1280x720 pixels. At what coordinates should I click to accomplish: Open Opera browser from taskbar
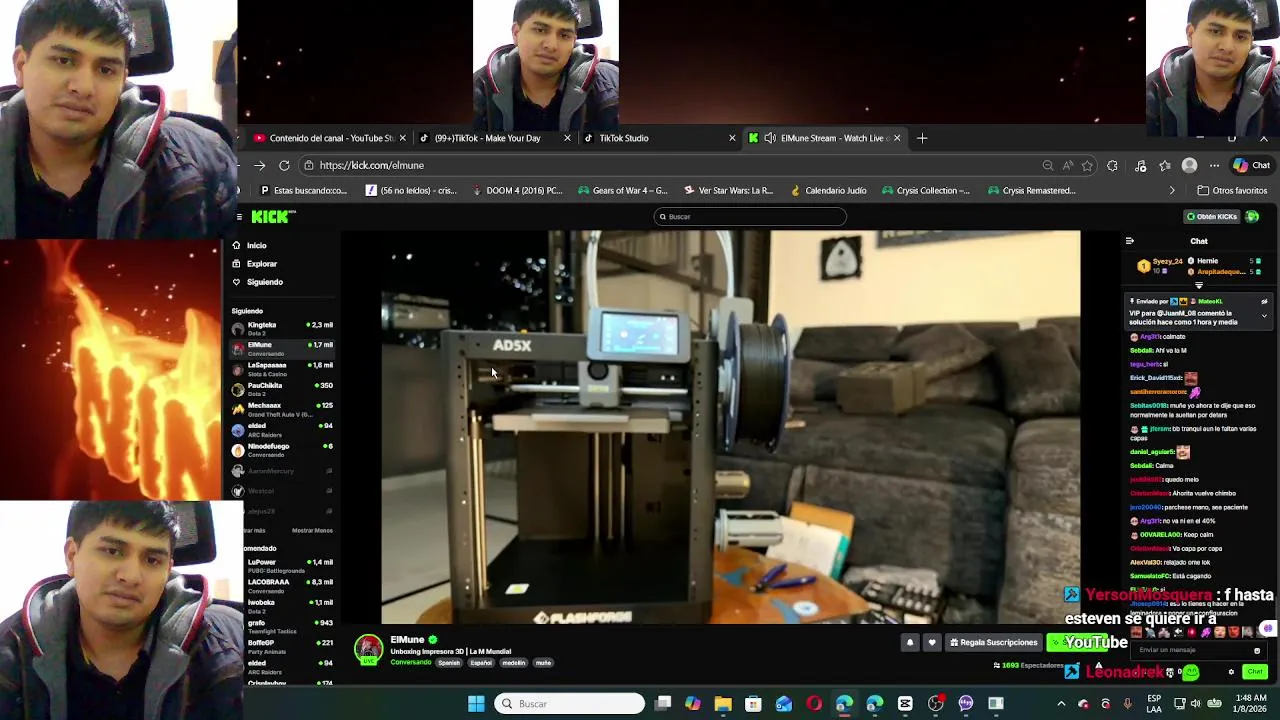pyautogui.click(x=814, y=704)
